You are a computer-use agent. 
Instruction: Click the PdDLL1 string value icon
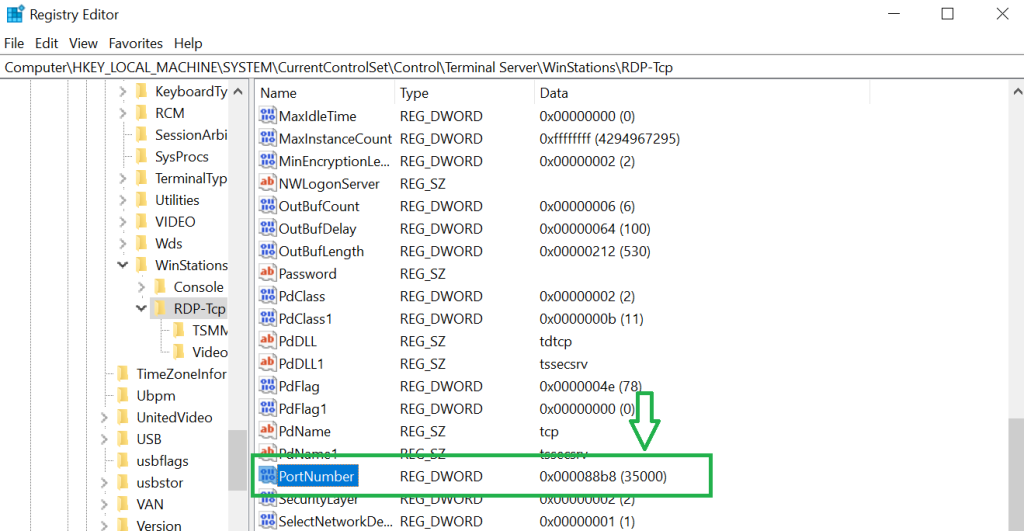click(267, 363)
